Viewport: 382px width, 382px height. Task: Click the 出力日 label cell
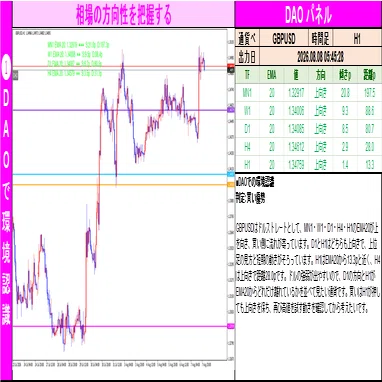[247, 57]
